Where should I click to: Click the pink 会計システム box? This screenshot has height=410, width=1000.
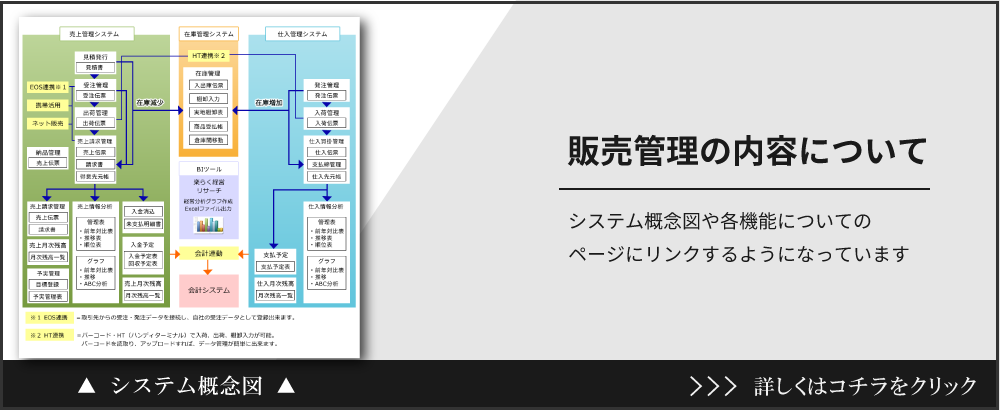209,289
